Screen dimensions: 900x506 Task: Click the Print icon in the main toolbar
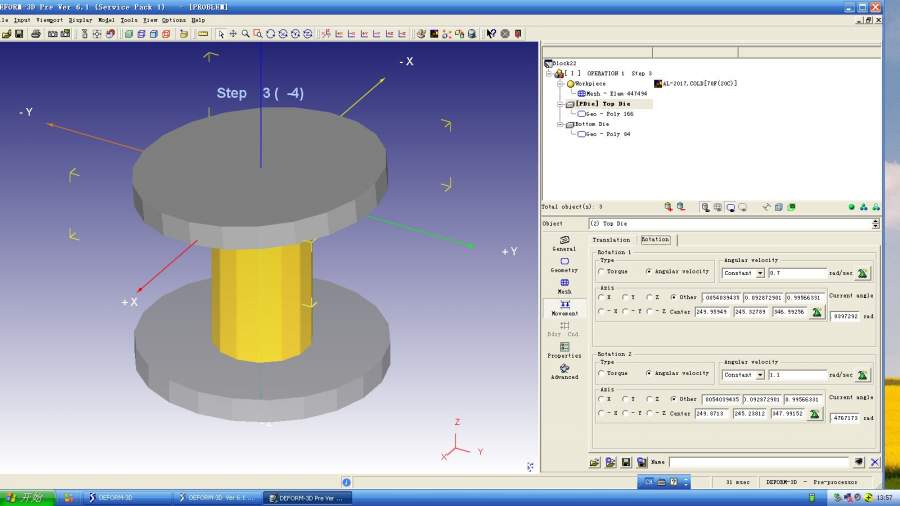36,34
